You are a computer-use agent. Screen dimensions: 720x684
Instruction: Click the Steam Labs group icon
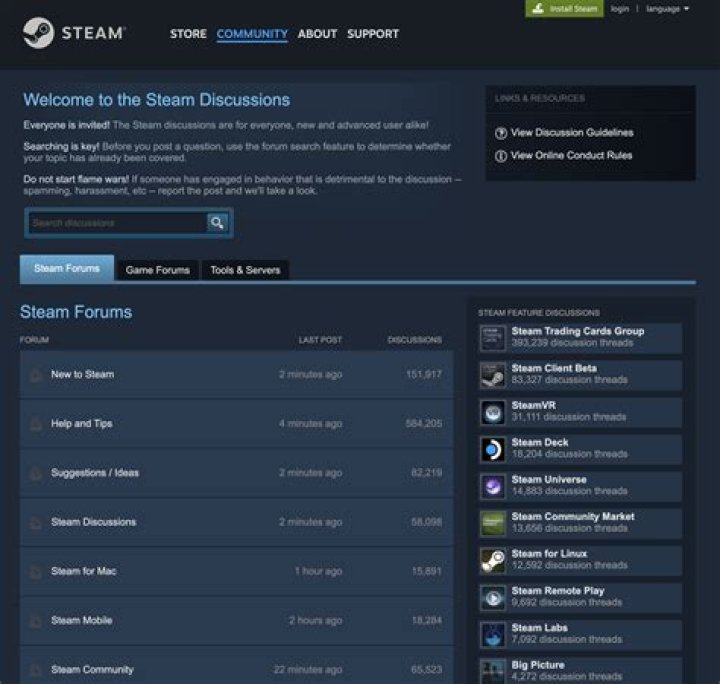coord(493,635)
